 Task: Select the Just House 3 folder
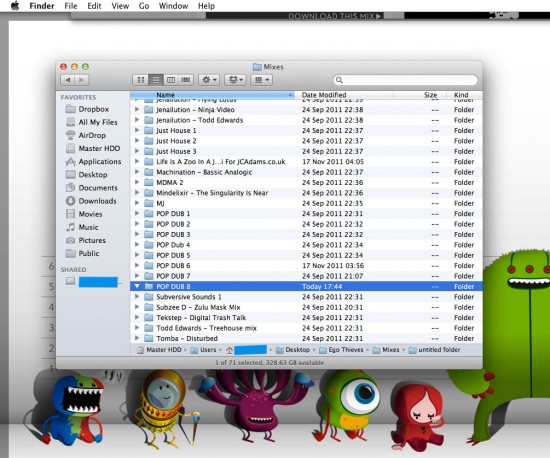click(306, 151)
